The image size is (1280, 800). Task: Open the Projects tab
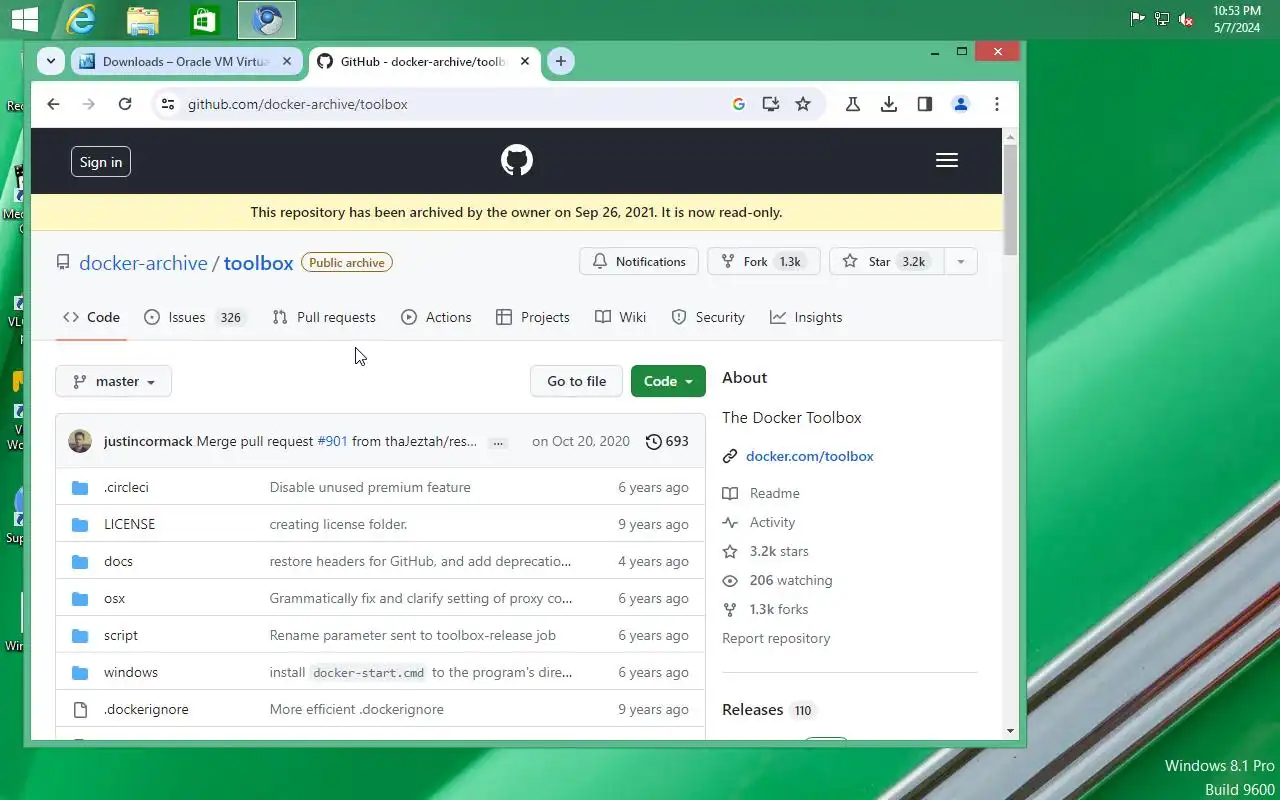[x=533, y=317]
